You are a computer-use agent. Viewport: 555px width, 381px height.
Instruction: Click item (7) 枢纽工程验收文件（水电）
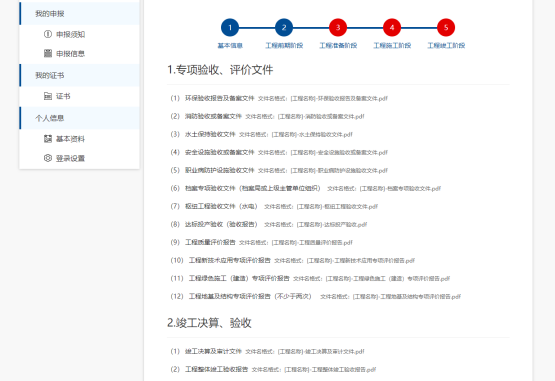click(221, 206)
